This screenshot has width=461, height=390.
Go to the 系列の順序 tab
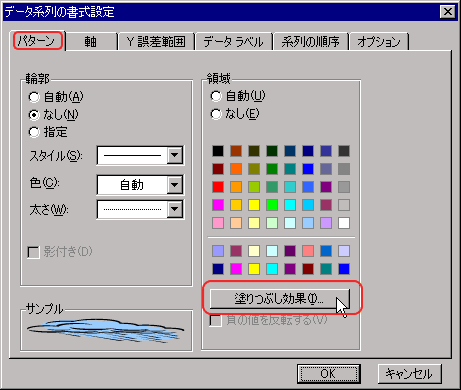(x=310, y=42)
